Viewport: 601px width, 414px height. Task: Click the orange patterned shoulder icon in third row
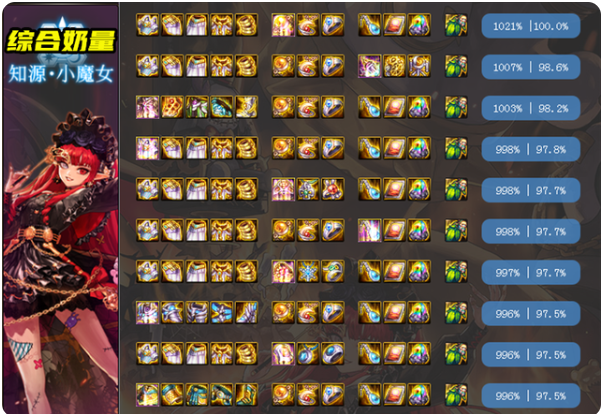click(172, 107)
